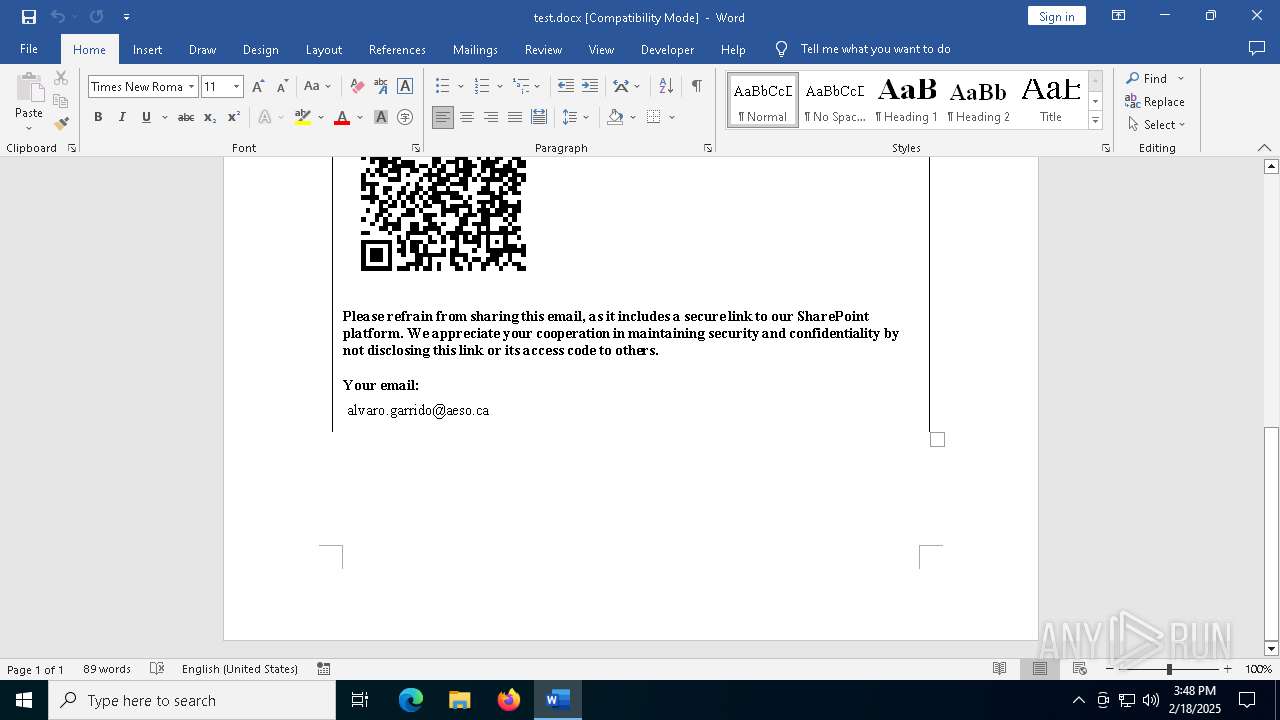Open the Line and Paragraph Spacing menu
The width and height of the screenshot is (1280, 720).
[575, 117]
